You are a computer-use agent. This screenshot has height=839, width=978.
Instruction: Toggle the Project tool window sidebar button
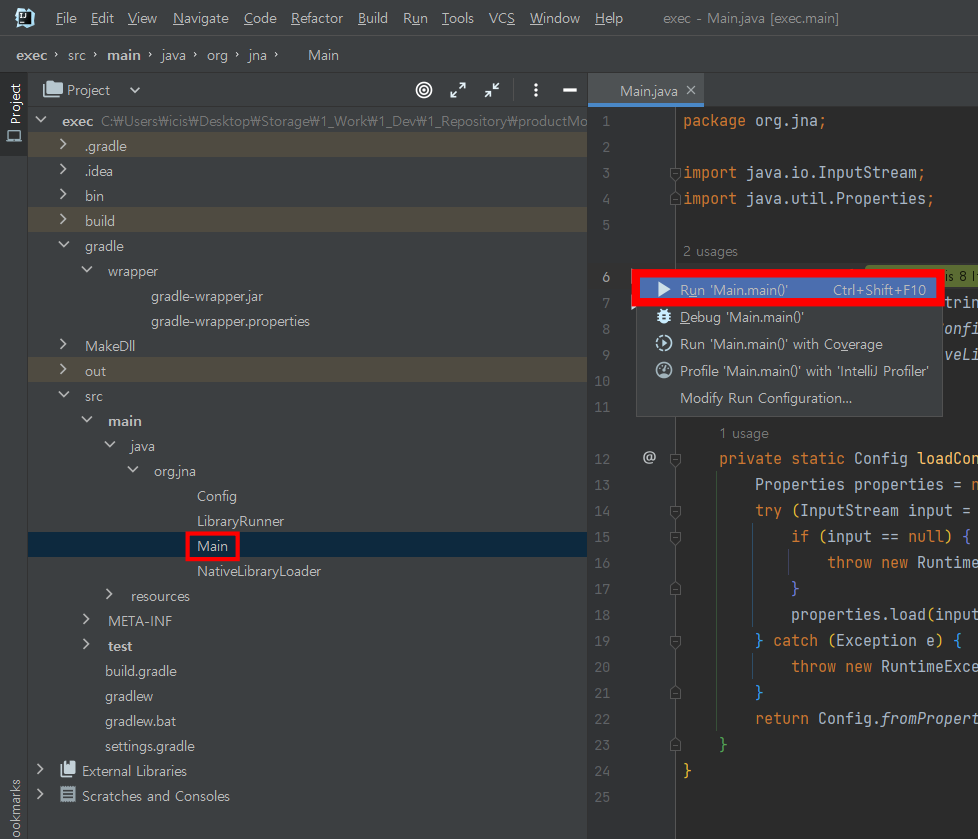point(14,112)
